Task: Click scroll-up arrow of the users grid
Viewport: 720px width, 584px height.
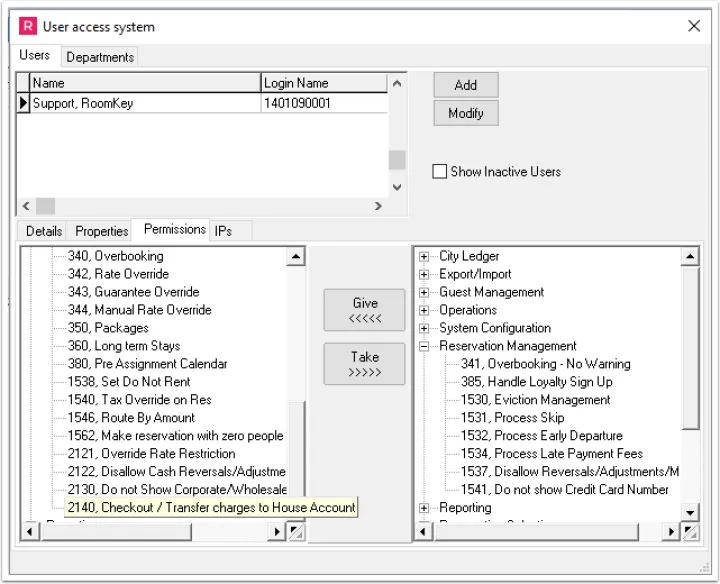Action: pyautogui.click(x=397, y=84)
